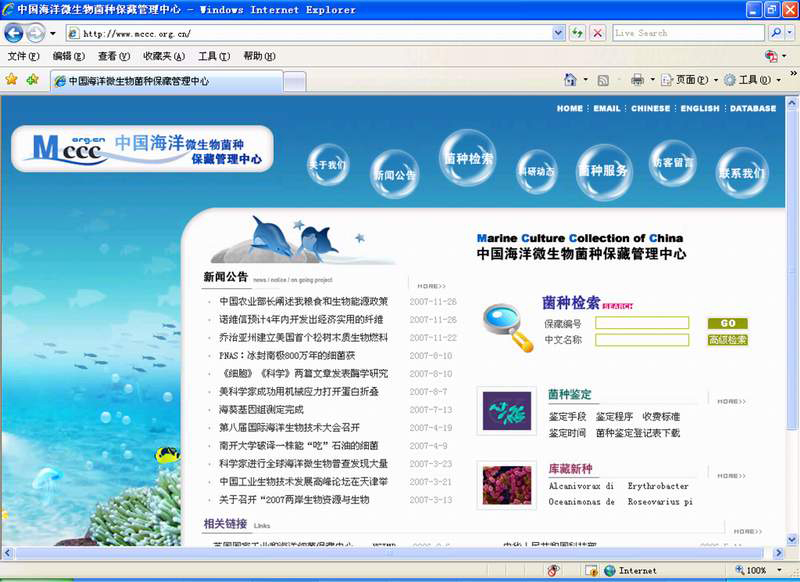Screen dimensions: 800x582
Task: Click the 高级检索 advanced search button
Action: click(x=728, y=340)
